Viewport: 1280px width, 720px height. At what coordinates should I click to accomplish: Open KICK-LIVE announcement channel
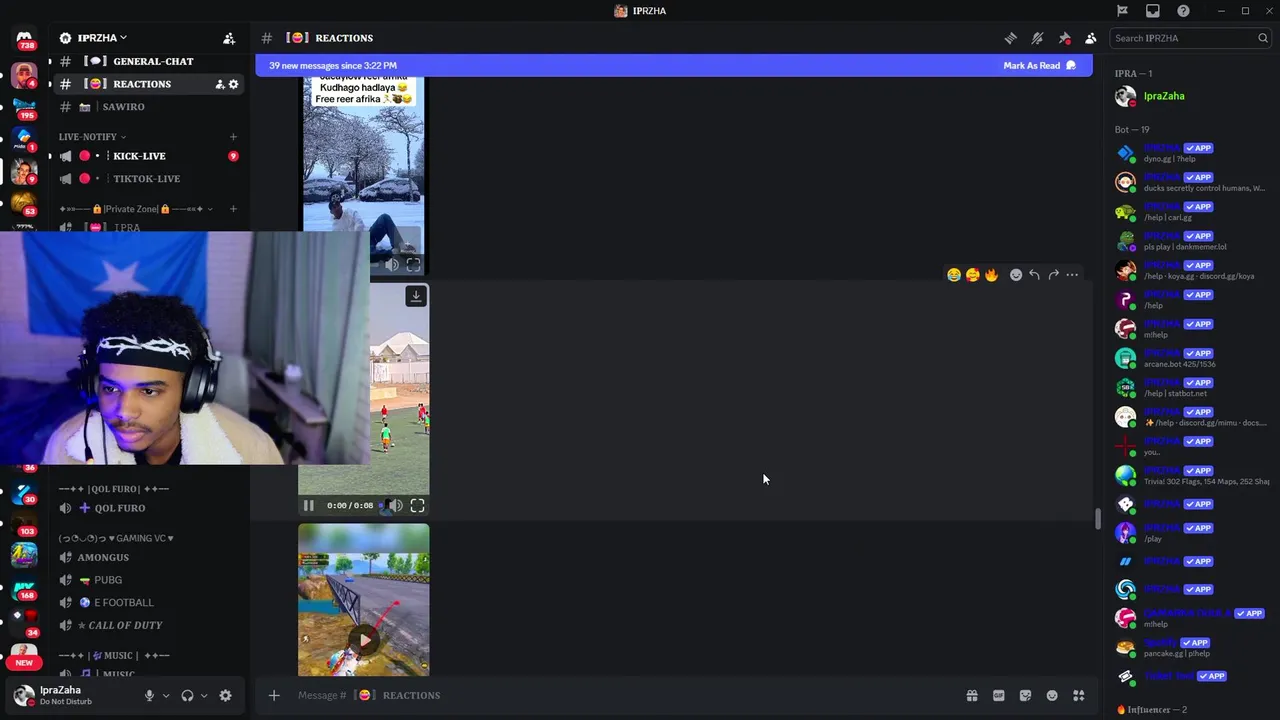point(148,156)
